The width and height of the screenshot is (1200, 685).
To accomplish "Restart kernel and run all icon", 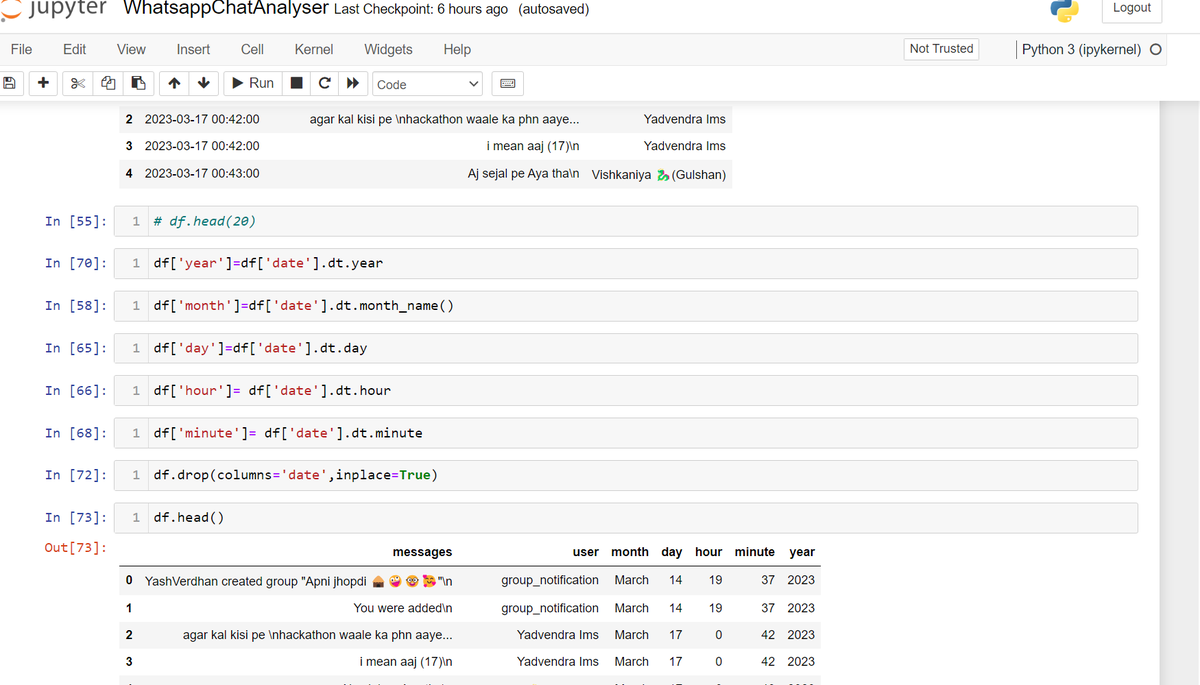I will point(353,84).
